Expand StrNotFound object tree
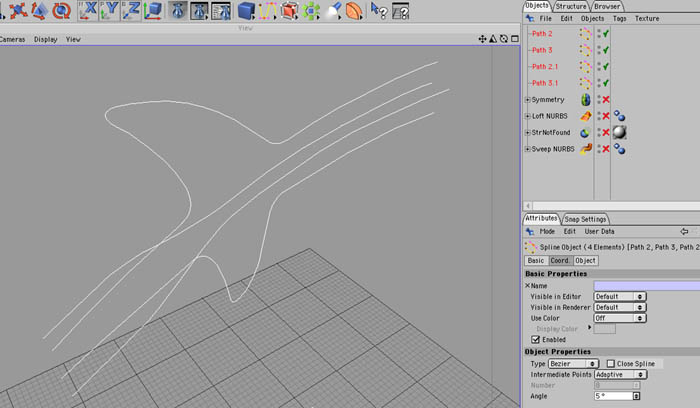 [527, 133]
